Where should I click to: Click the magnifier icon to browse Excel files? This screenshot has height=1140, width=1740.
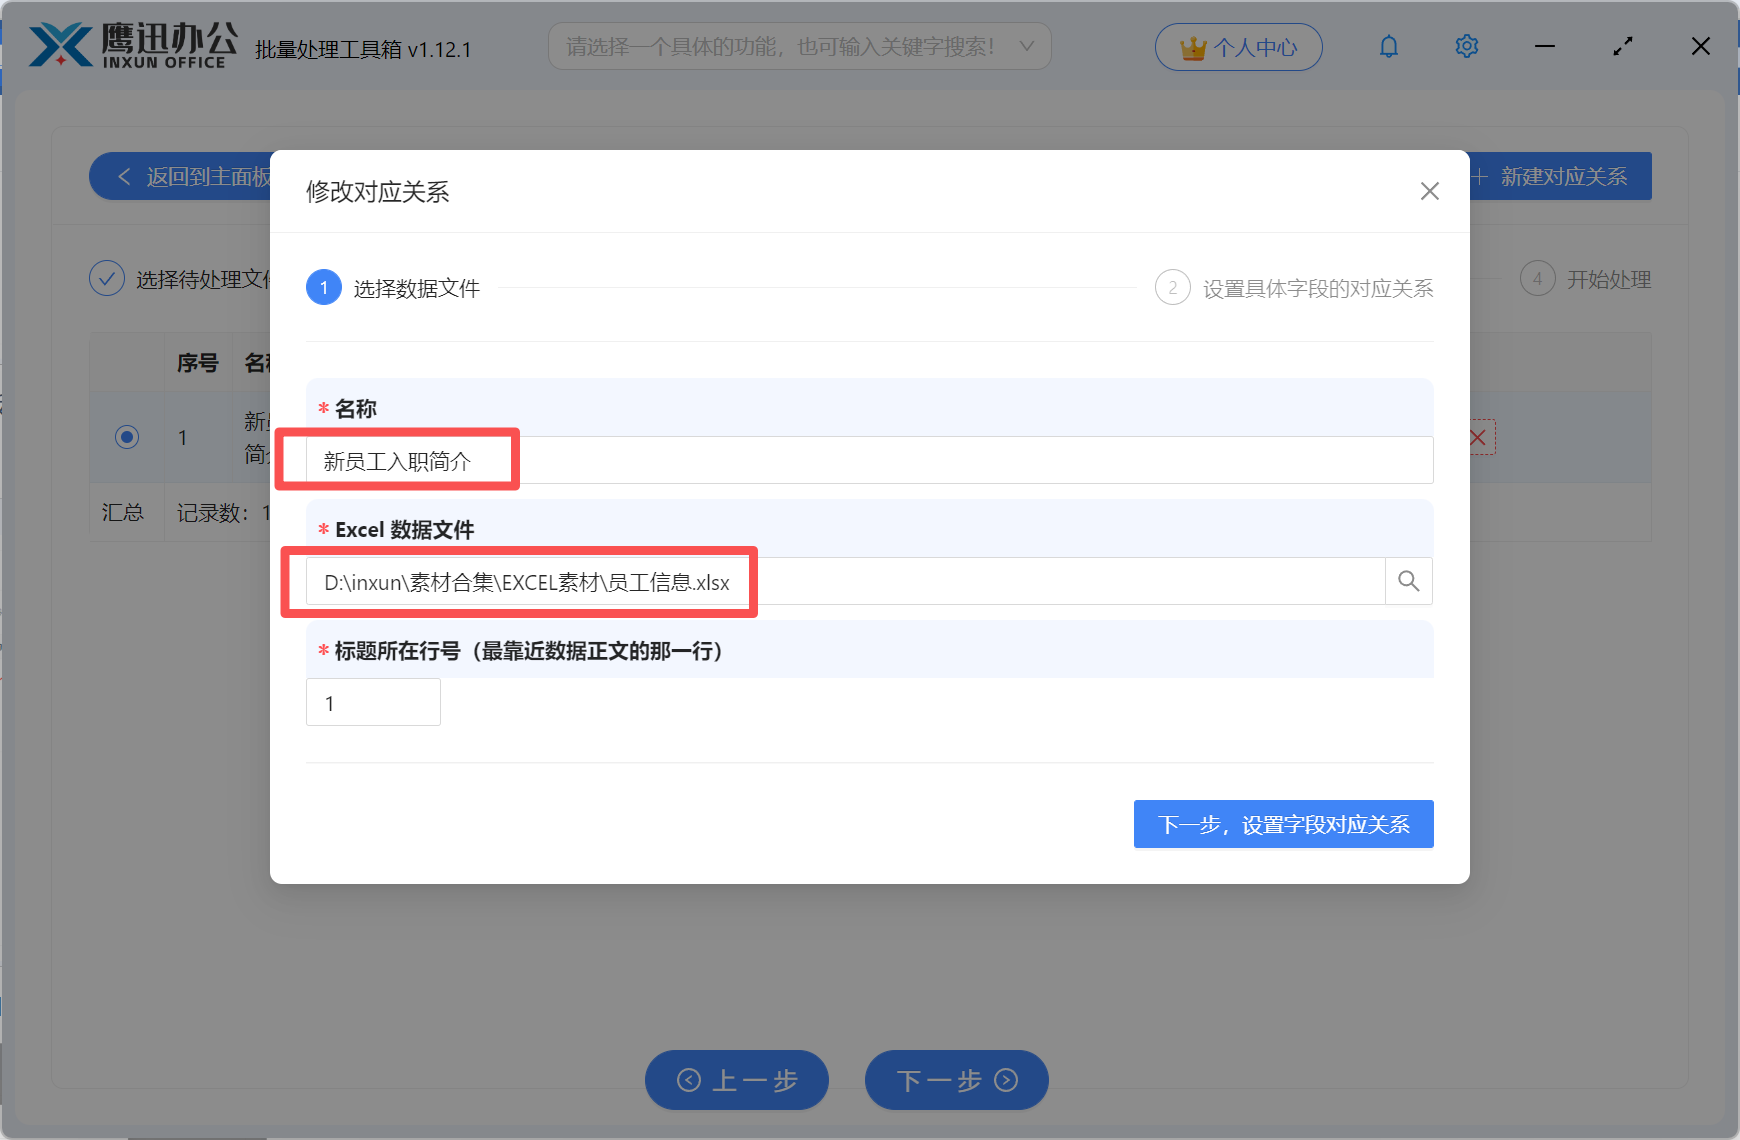pyautogui.click(x=1408, y=581)
